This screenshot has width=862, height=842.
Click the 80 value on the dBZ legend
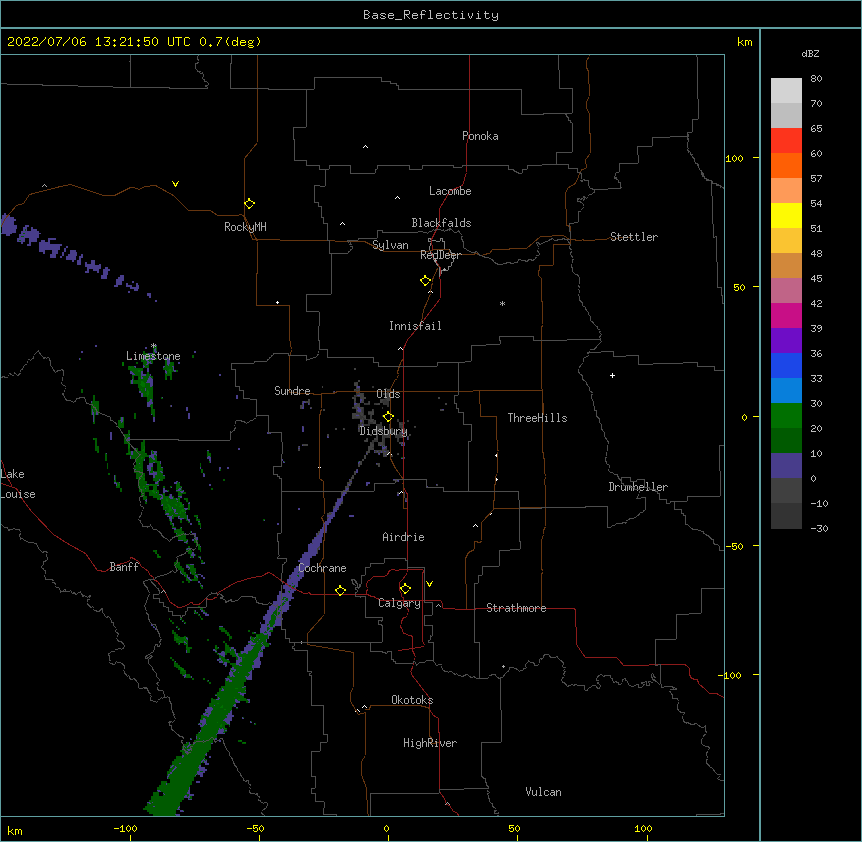click(x=816, y=79)
